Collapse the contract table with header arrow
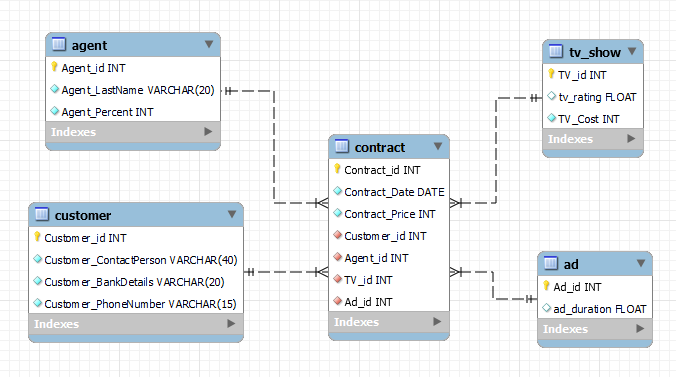This screenshot has width=676, height=377. pyautogui.click(x=438, y=146)
